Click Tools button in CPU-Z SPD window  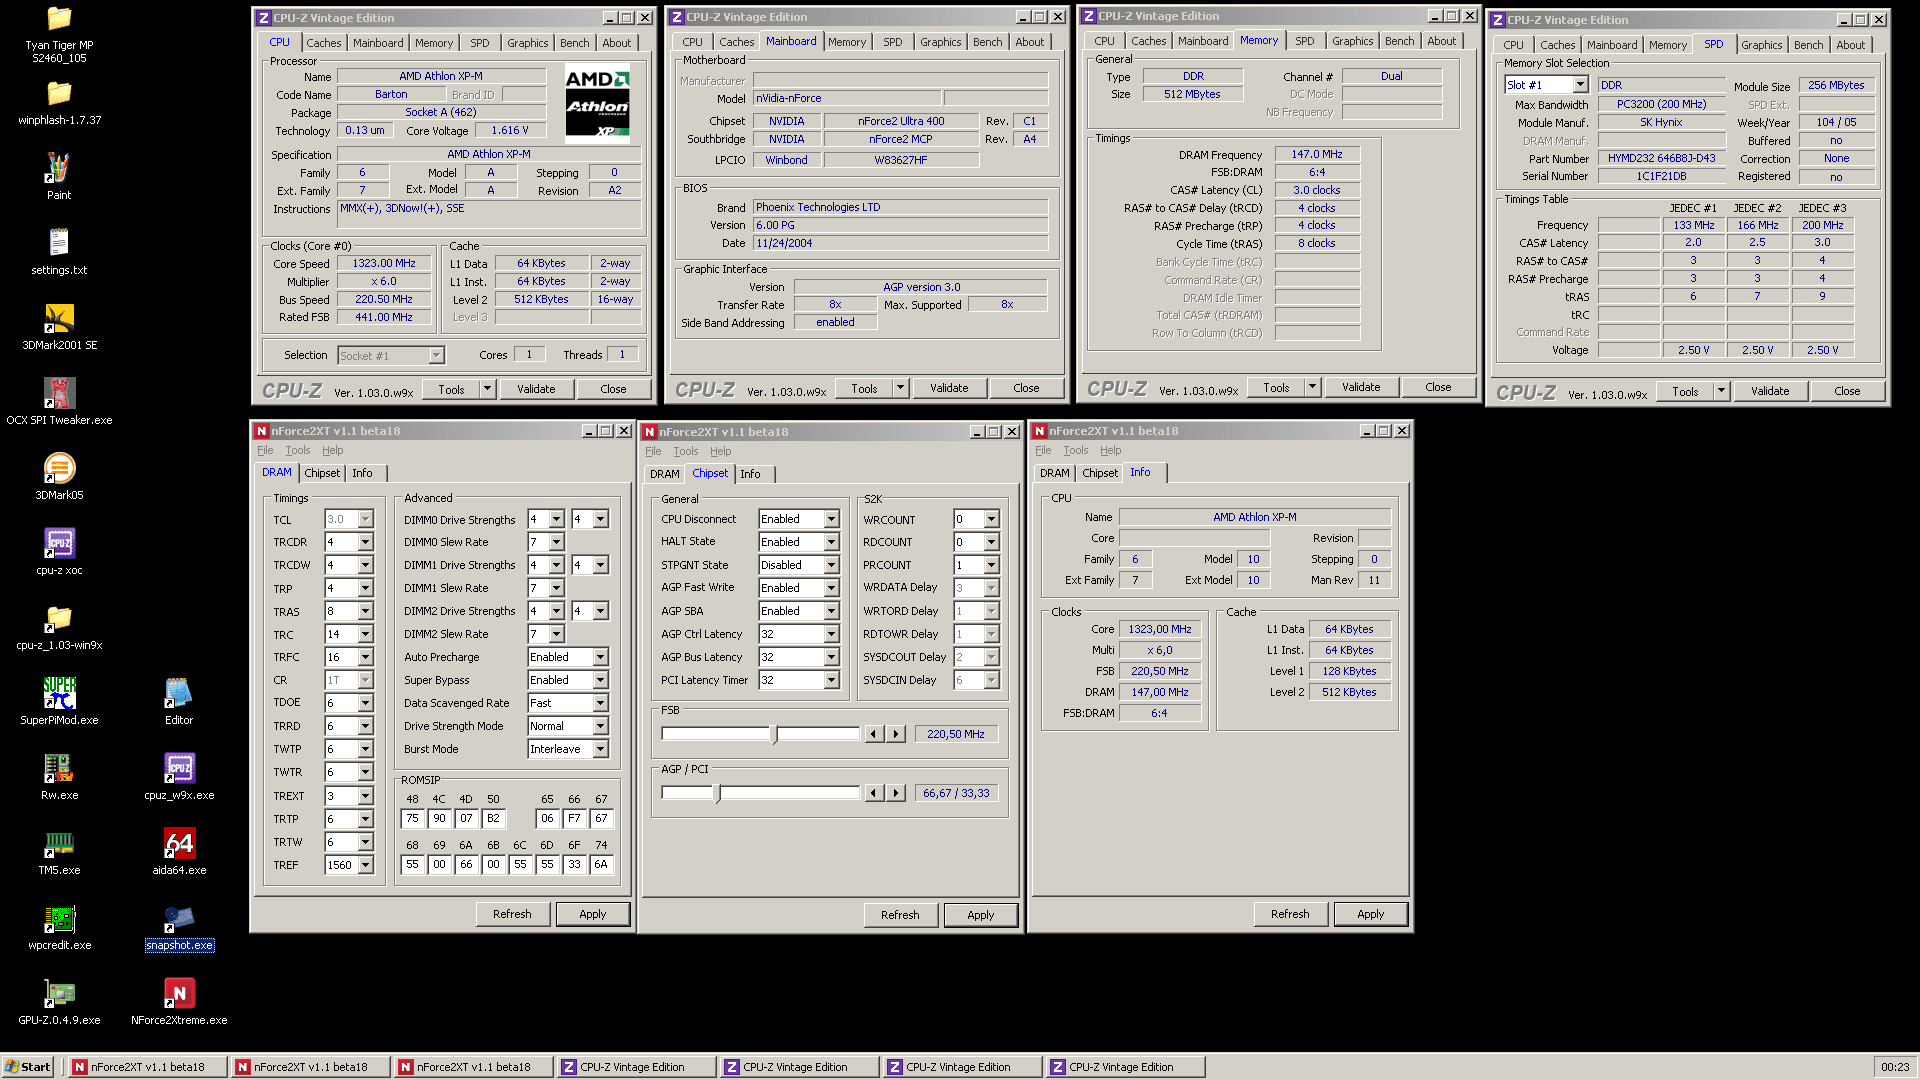click(1685, 392)
